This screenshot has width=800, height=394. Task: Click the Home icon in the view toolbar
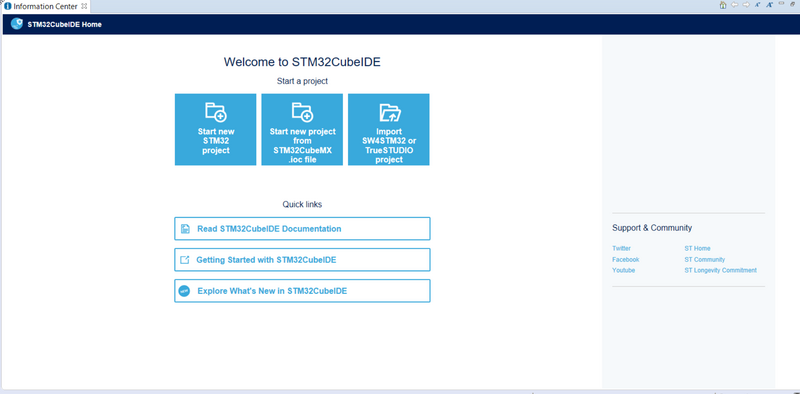[x=723, y=5]
